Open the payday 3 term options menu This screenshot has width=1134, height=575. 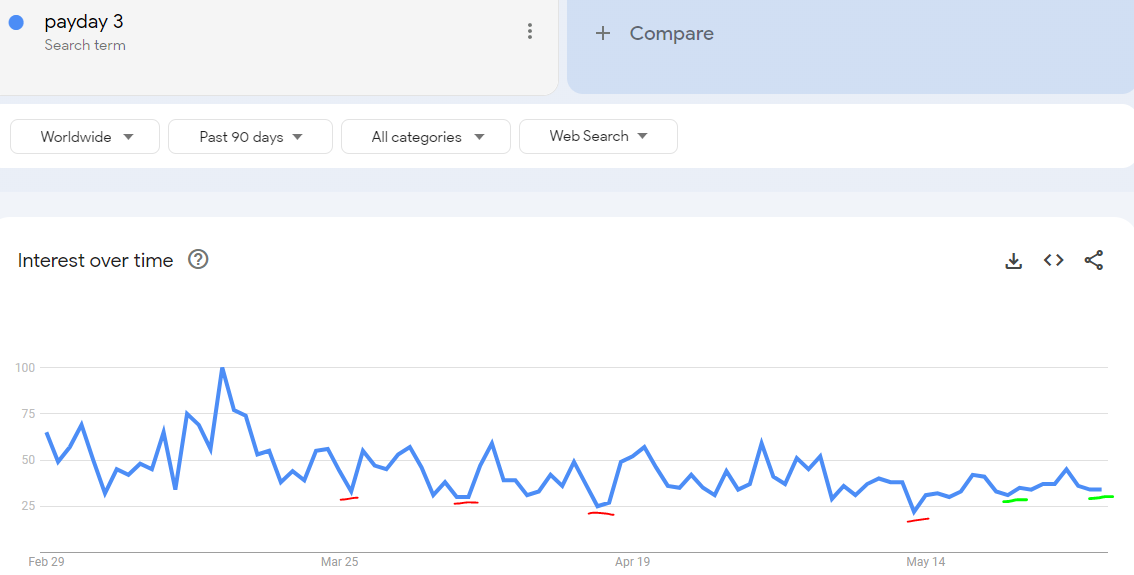(x=530, y=31)
